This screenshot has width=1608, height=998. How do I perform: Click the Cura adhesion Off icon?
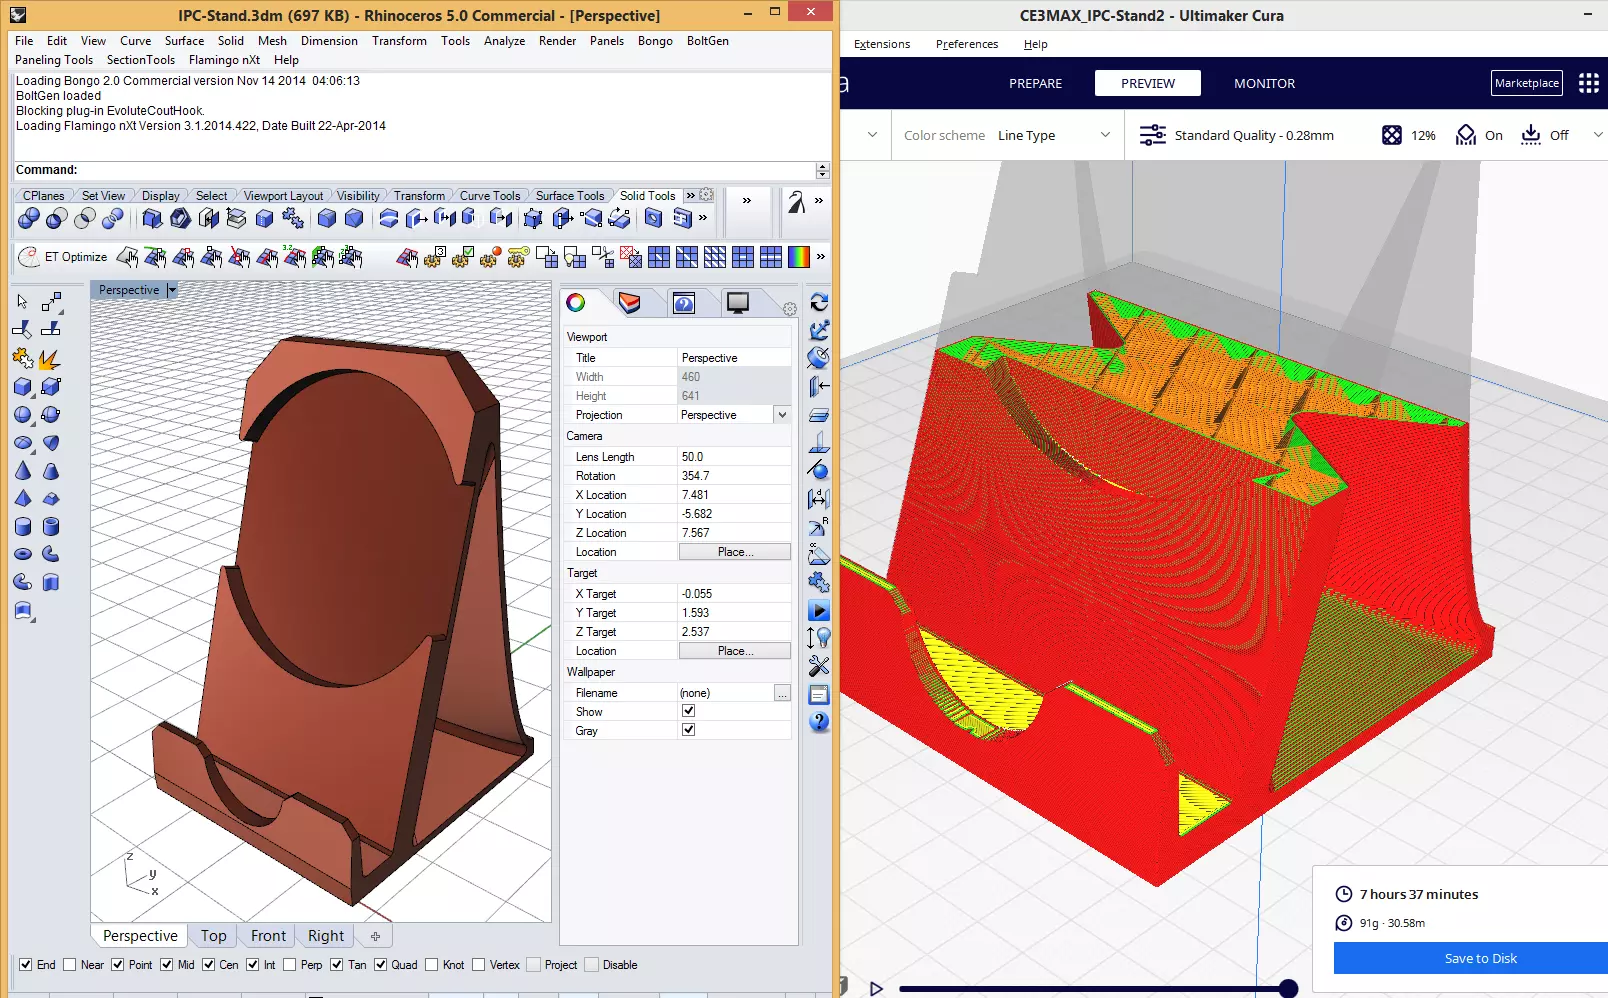click(1531, 135)
